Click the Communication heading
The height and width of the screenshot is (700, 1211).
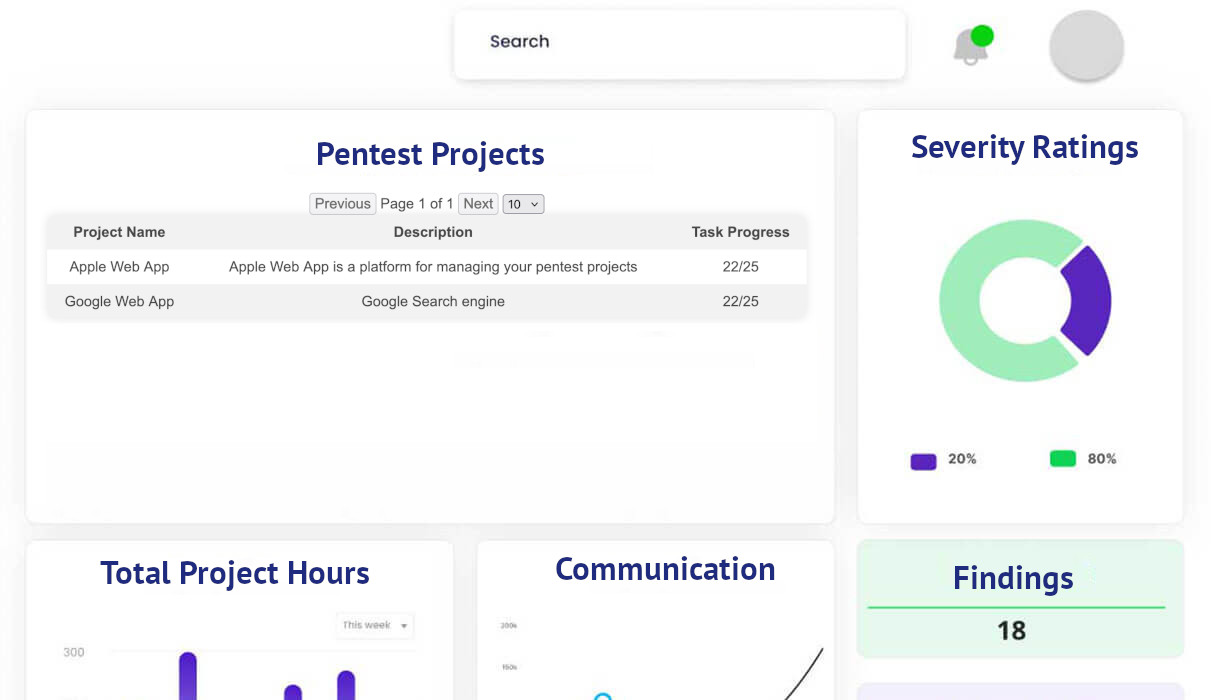point(665,569)
